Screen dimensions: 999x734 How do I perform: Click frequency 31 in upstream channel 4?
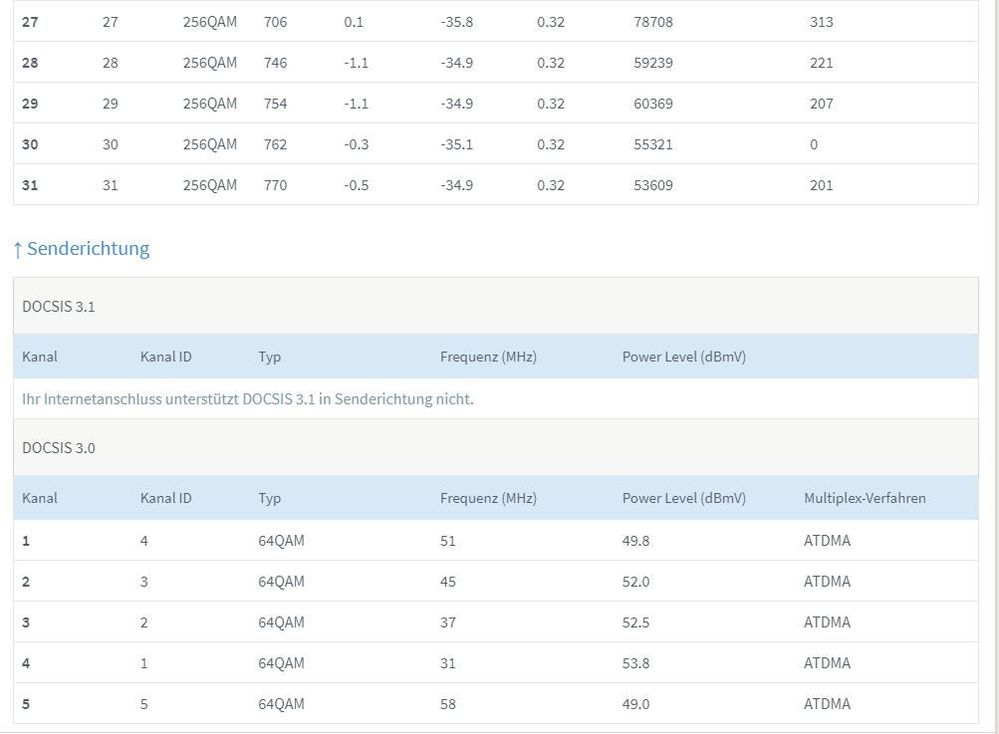[x=448, y=663]
